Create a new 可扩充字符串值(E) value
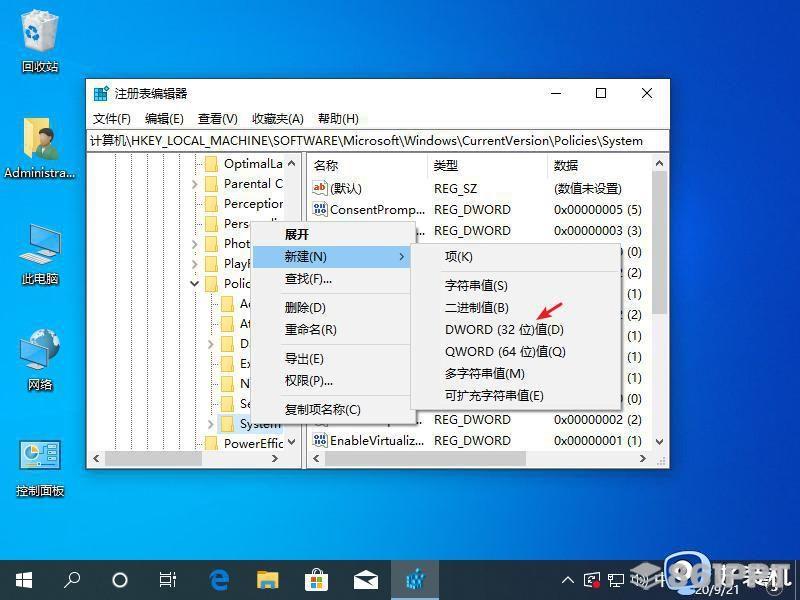The image size is (800, 600). point(516,395)
